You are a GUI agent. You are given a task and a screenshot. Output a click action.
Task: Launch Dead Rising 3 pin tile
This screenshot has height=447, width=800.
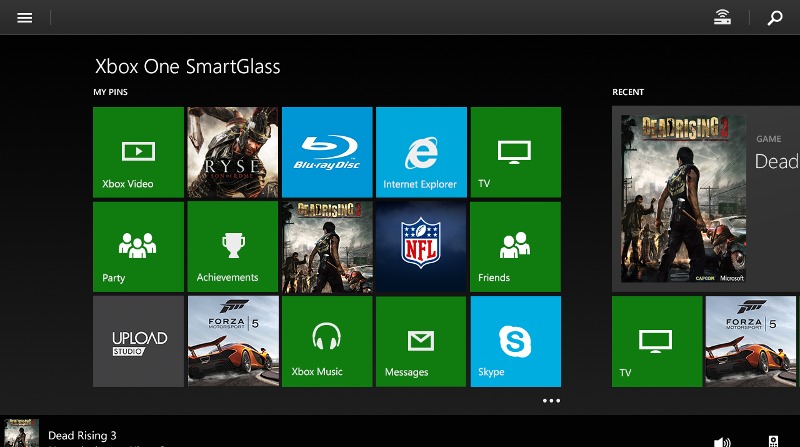point(327,247)
